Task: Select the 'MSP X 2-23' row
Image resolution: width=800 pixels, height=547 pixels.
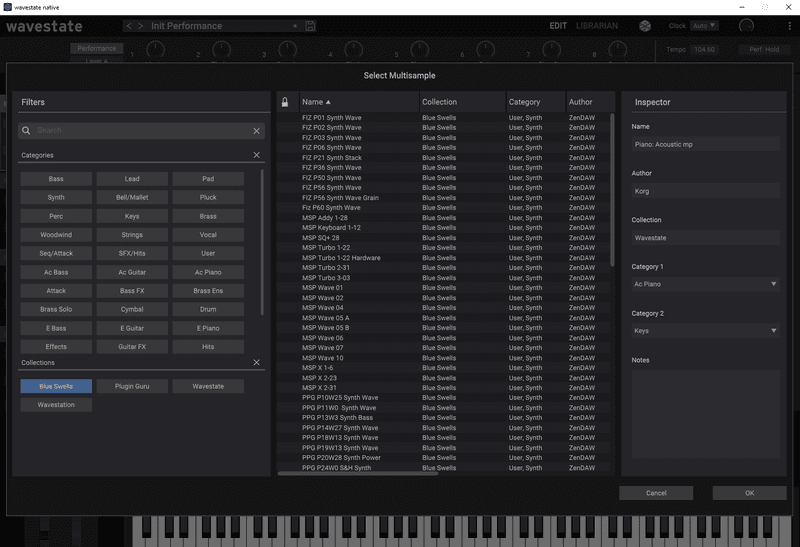Action: 443,378
